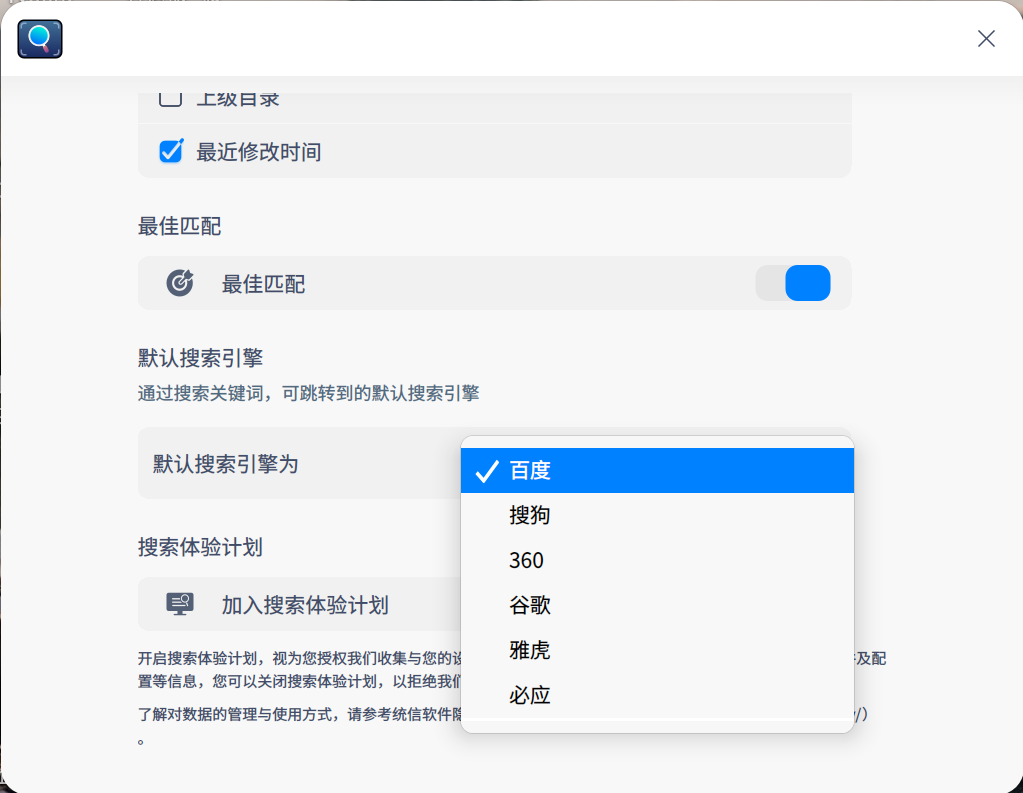Click the 搜索体验计划 section heading

click(x=200, y=547)
